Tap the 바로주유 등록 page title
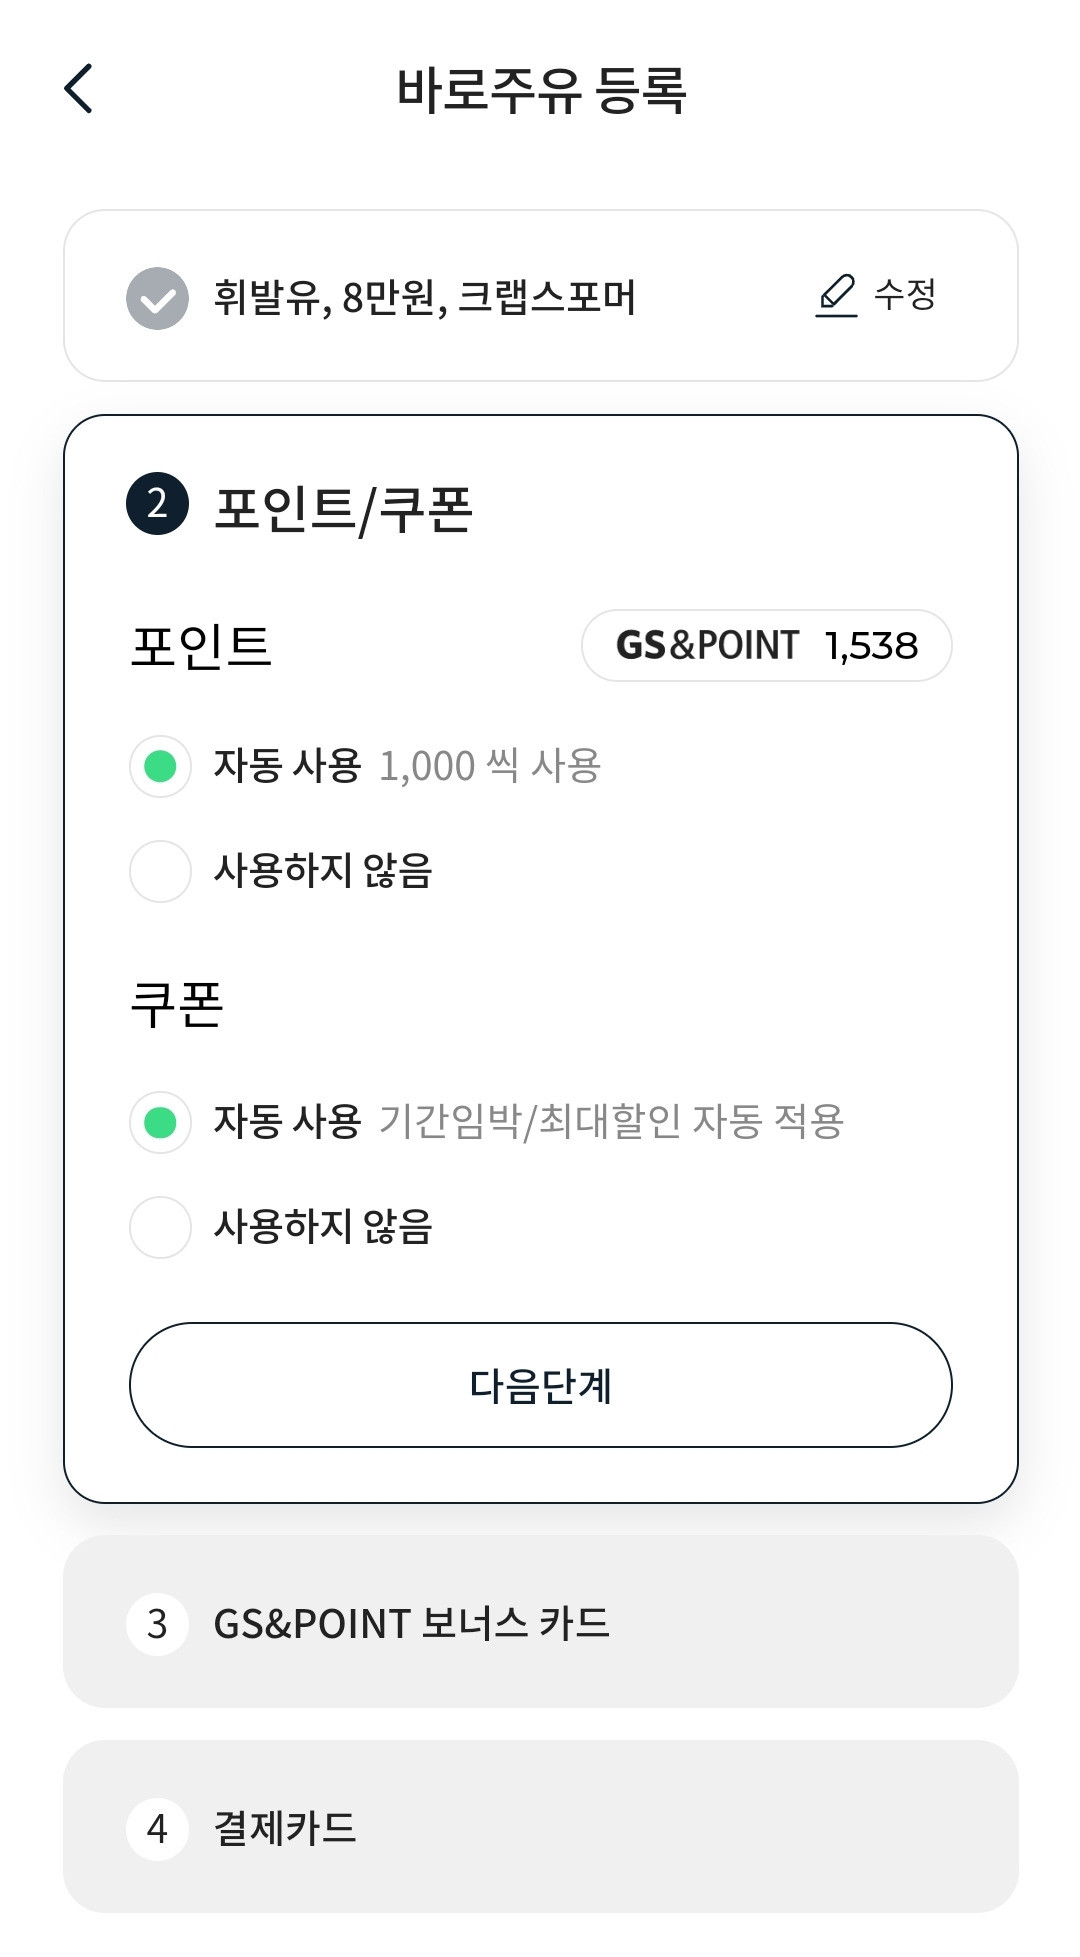Screen dimensions: 1080x1957 (x=541, y=90)
